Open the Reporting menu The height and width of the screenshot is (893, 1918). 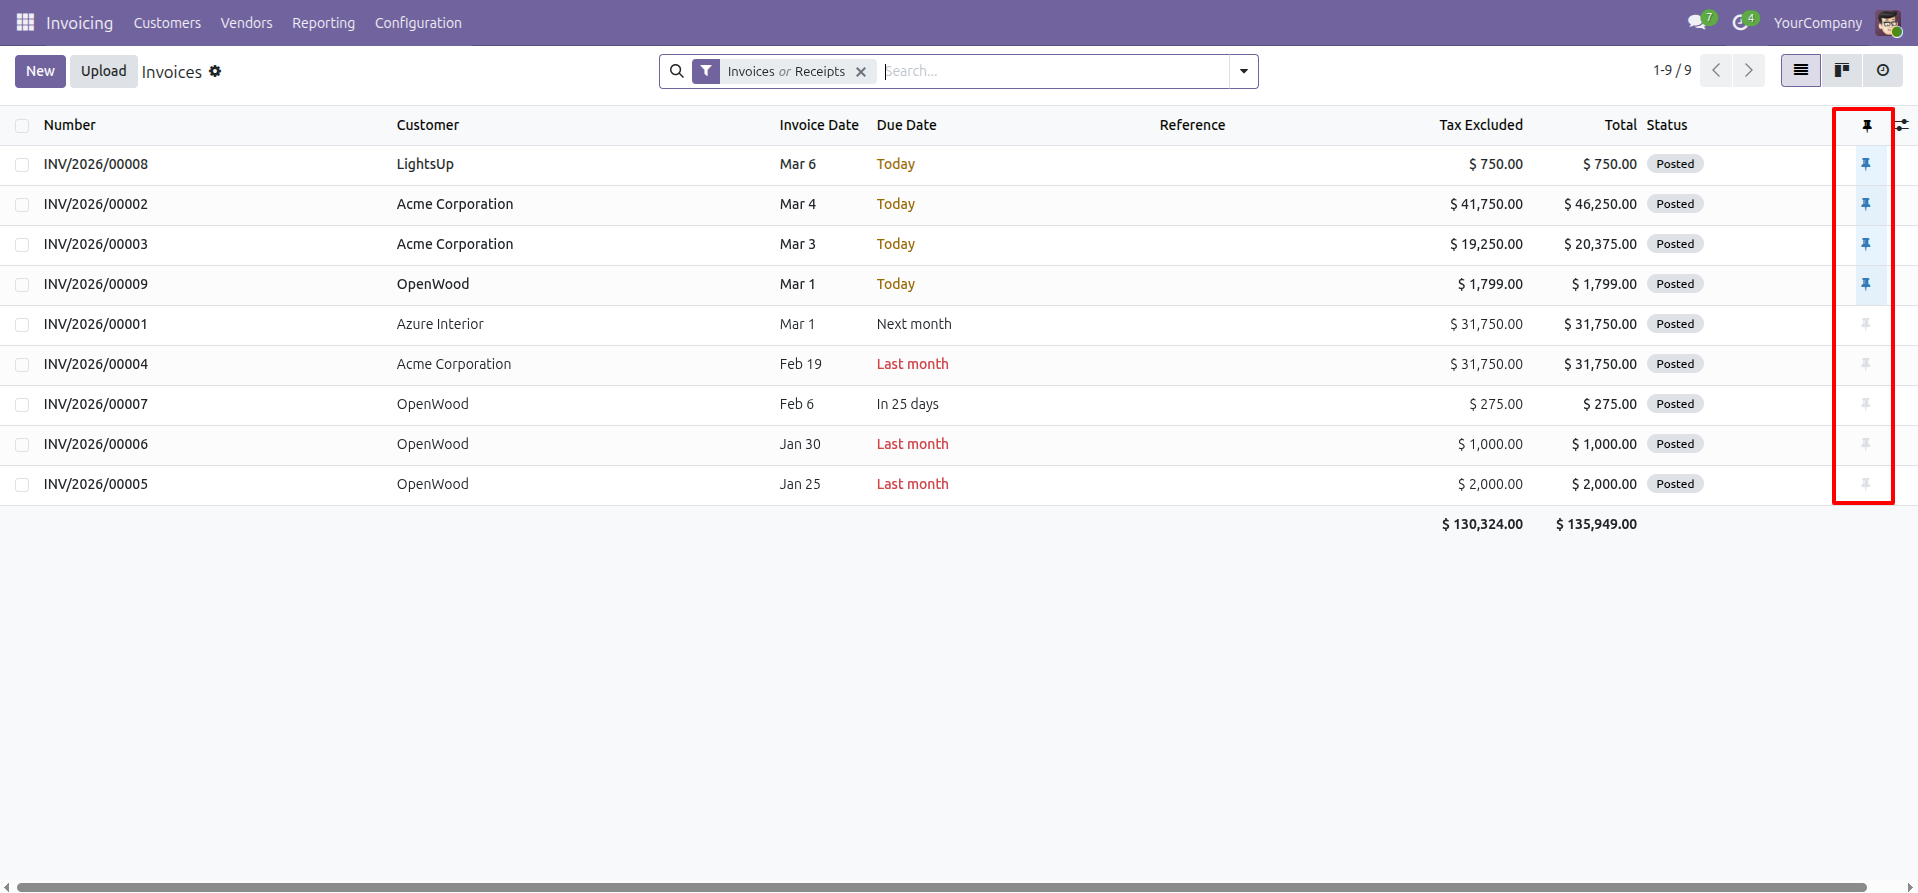[x=323, y=22]
